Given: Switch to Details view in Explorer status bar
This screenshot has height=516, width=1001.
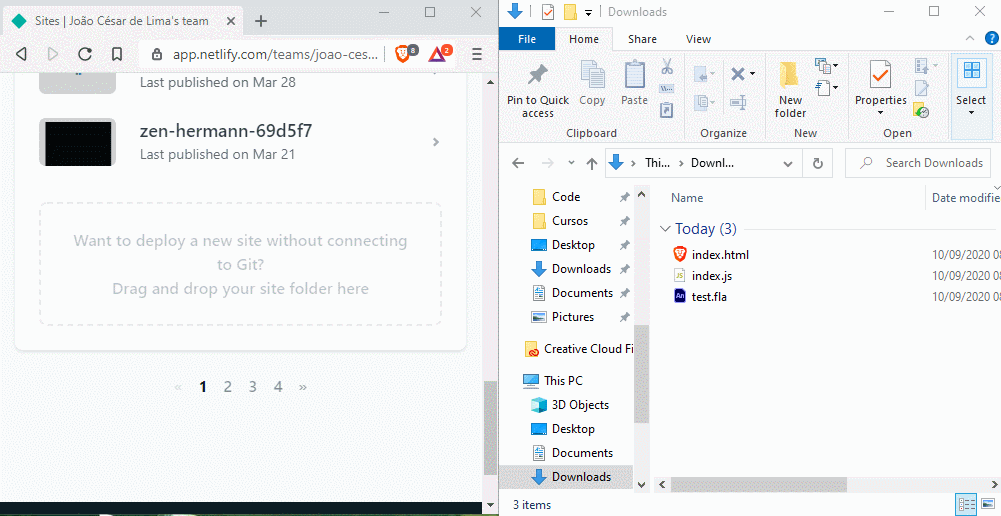Looking at the screenshot, I should point(966,503).
